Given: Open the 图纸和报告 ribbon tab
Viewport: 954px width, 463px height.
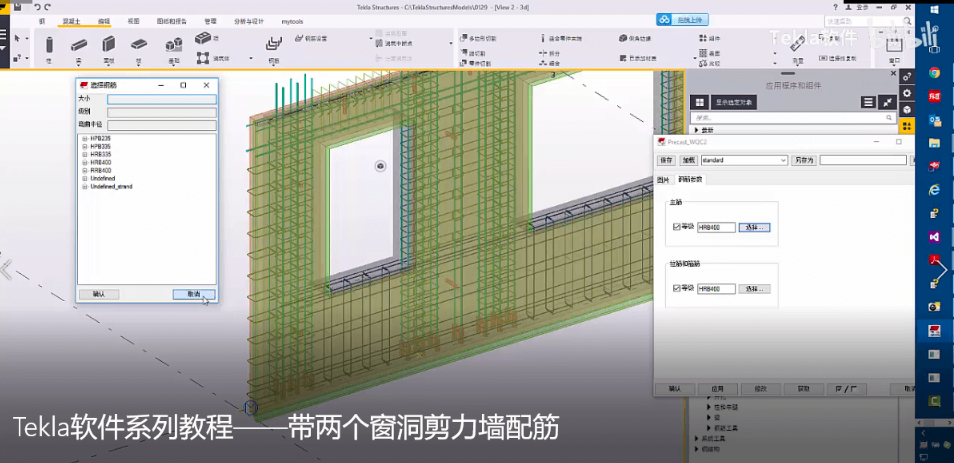Looking at the screenshot, I should (172, 21).
